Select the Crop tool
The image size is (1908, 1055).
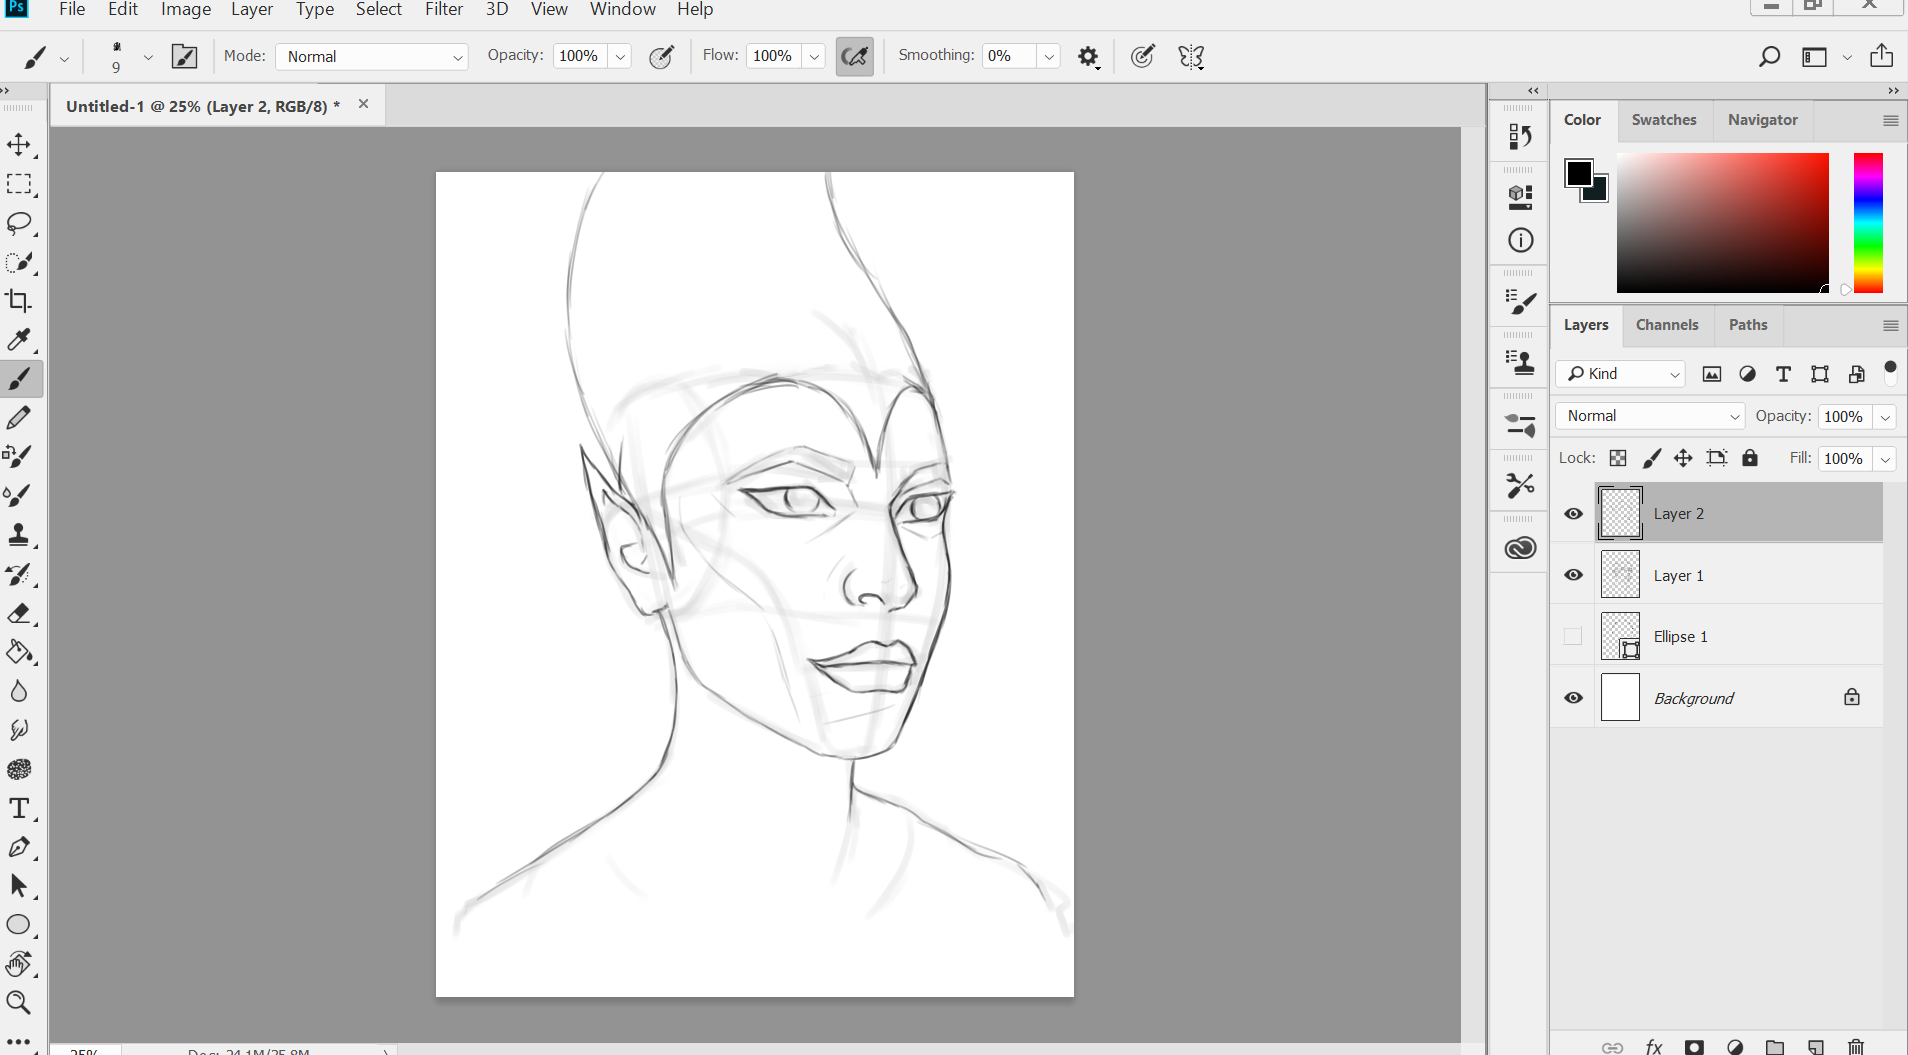(x=19, y=301)
